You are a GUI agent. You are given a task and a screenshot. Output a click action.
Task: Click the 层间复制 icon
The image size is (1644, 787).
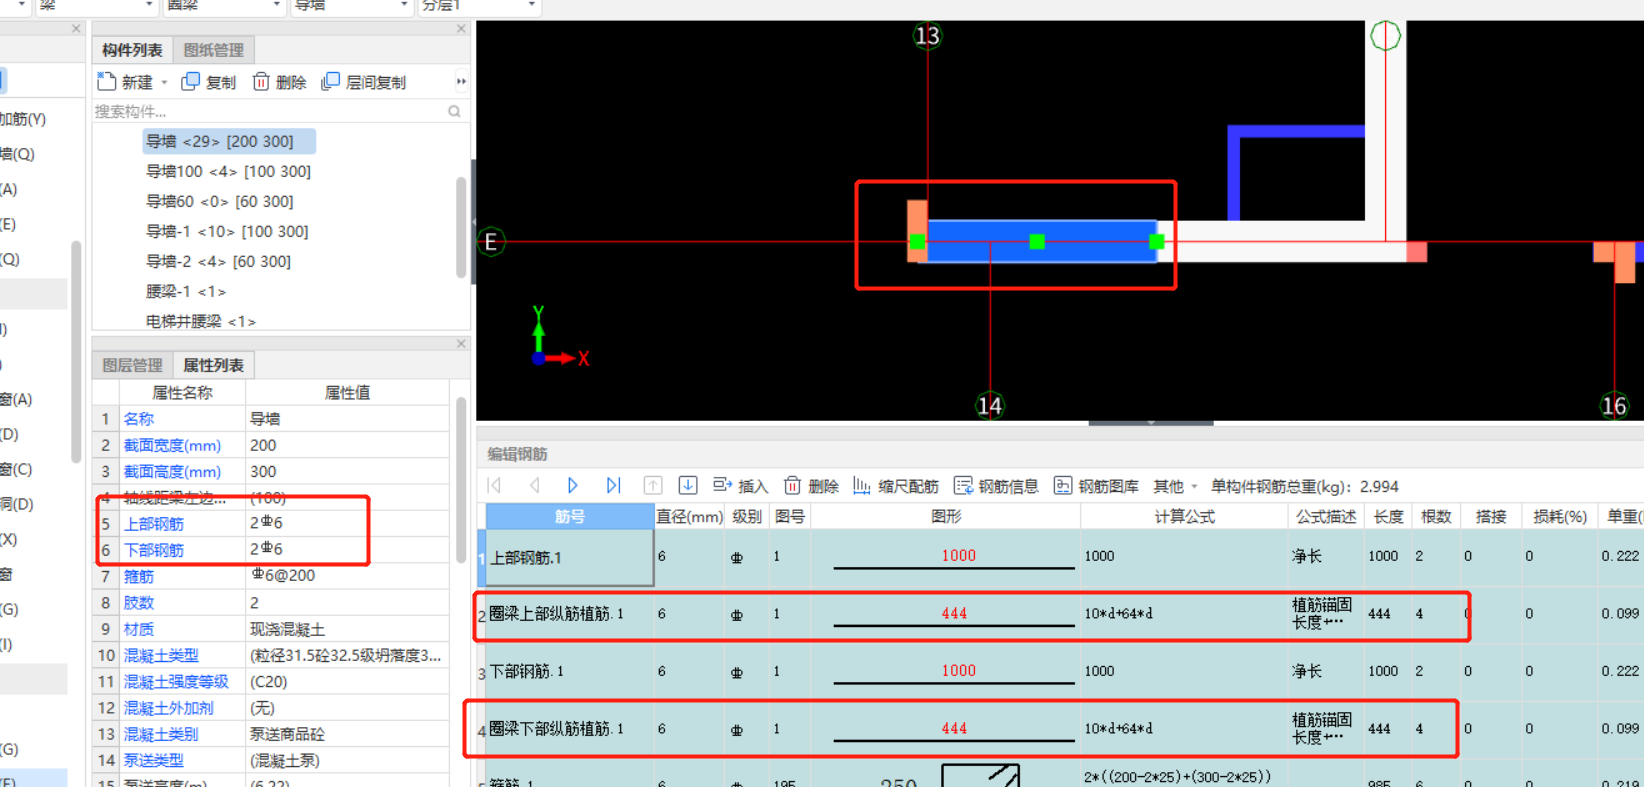(330, 82)
